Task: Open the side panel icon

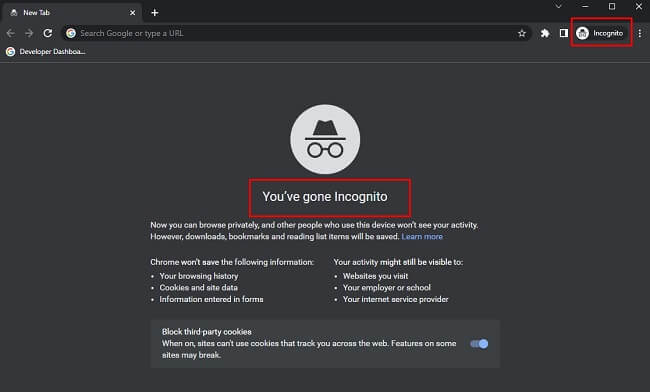Action: pos(563,33)
